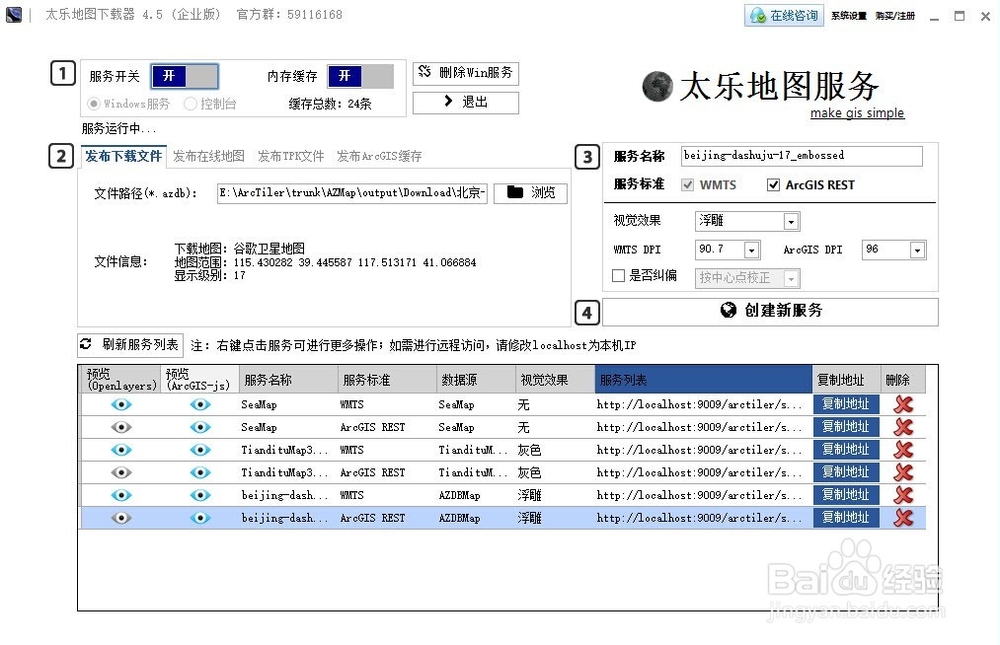Preview TiandituMap3 WMTS in ArcGIS-js

click(x=200, y=450)
